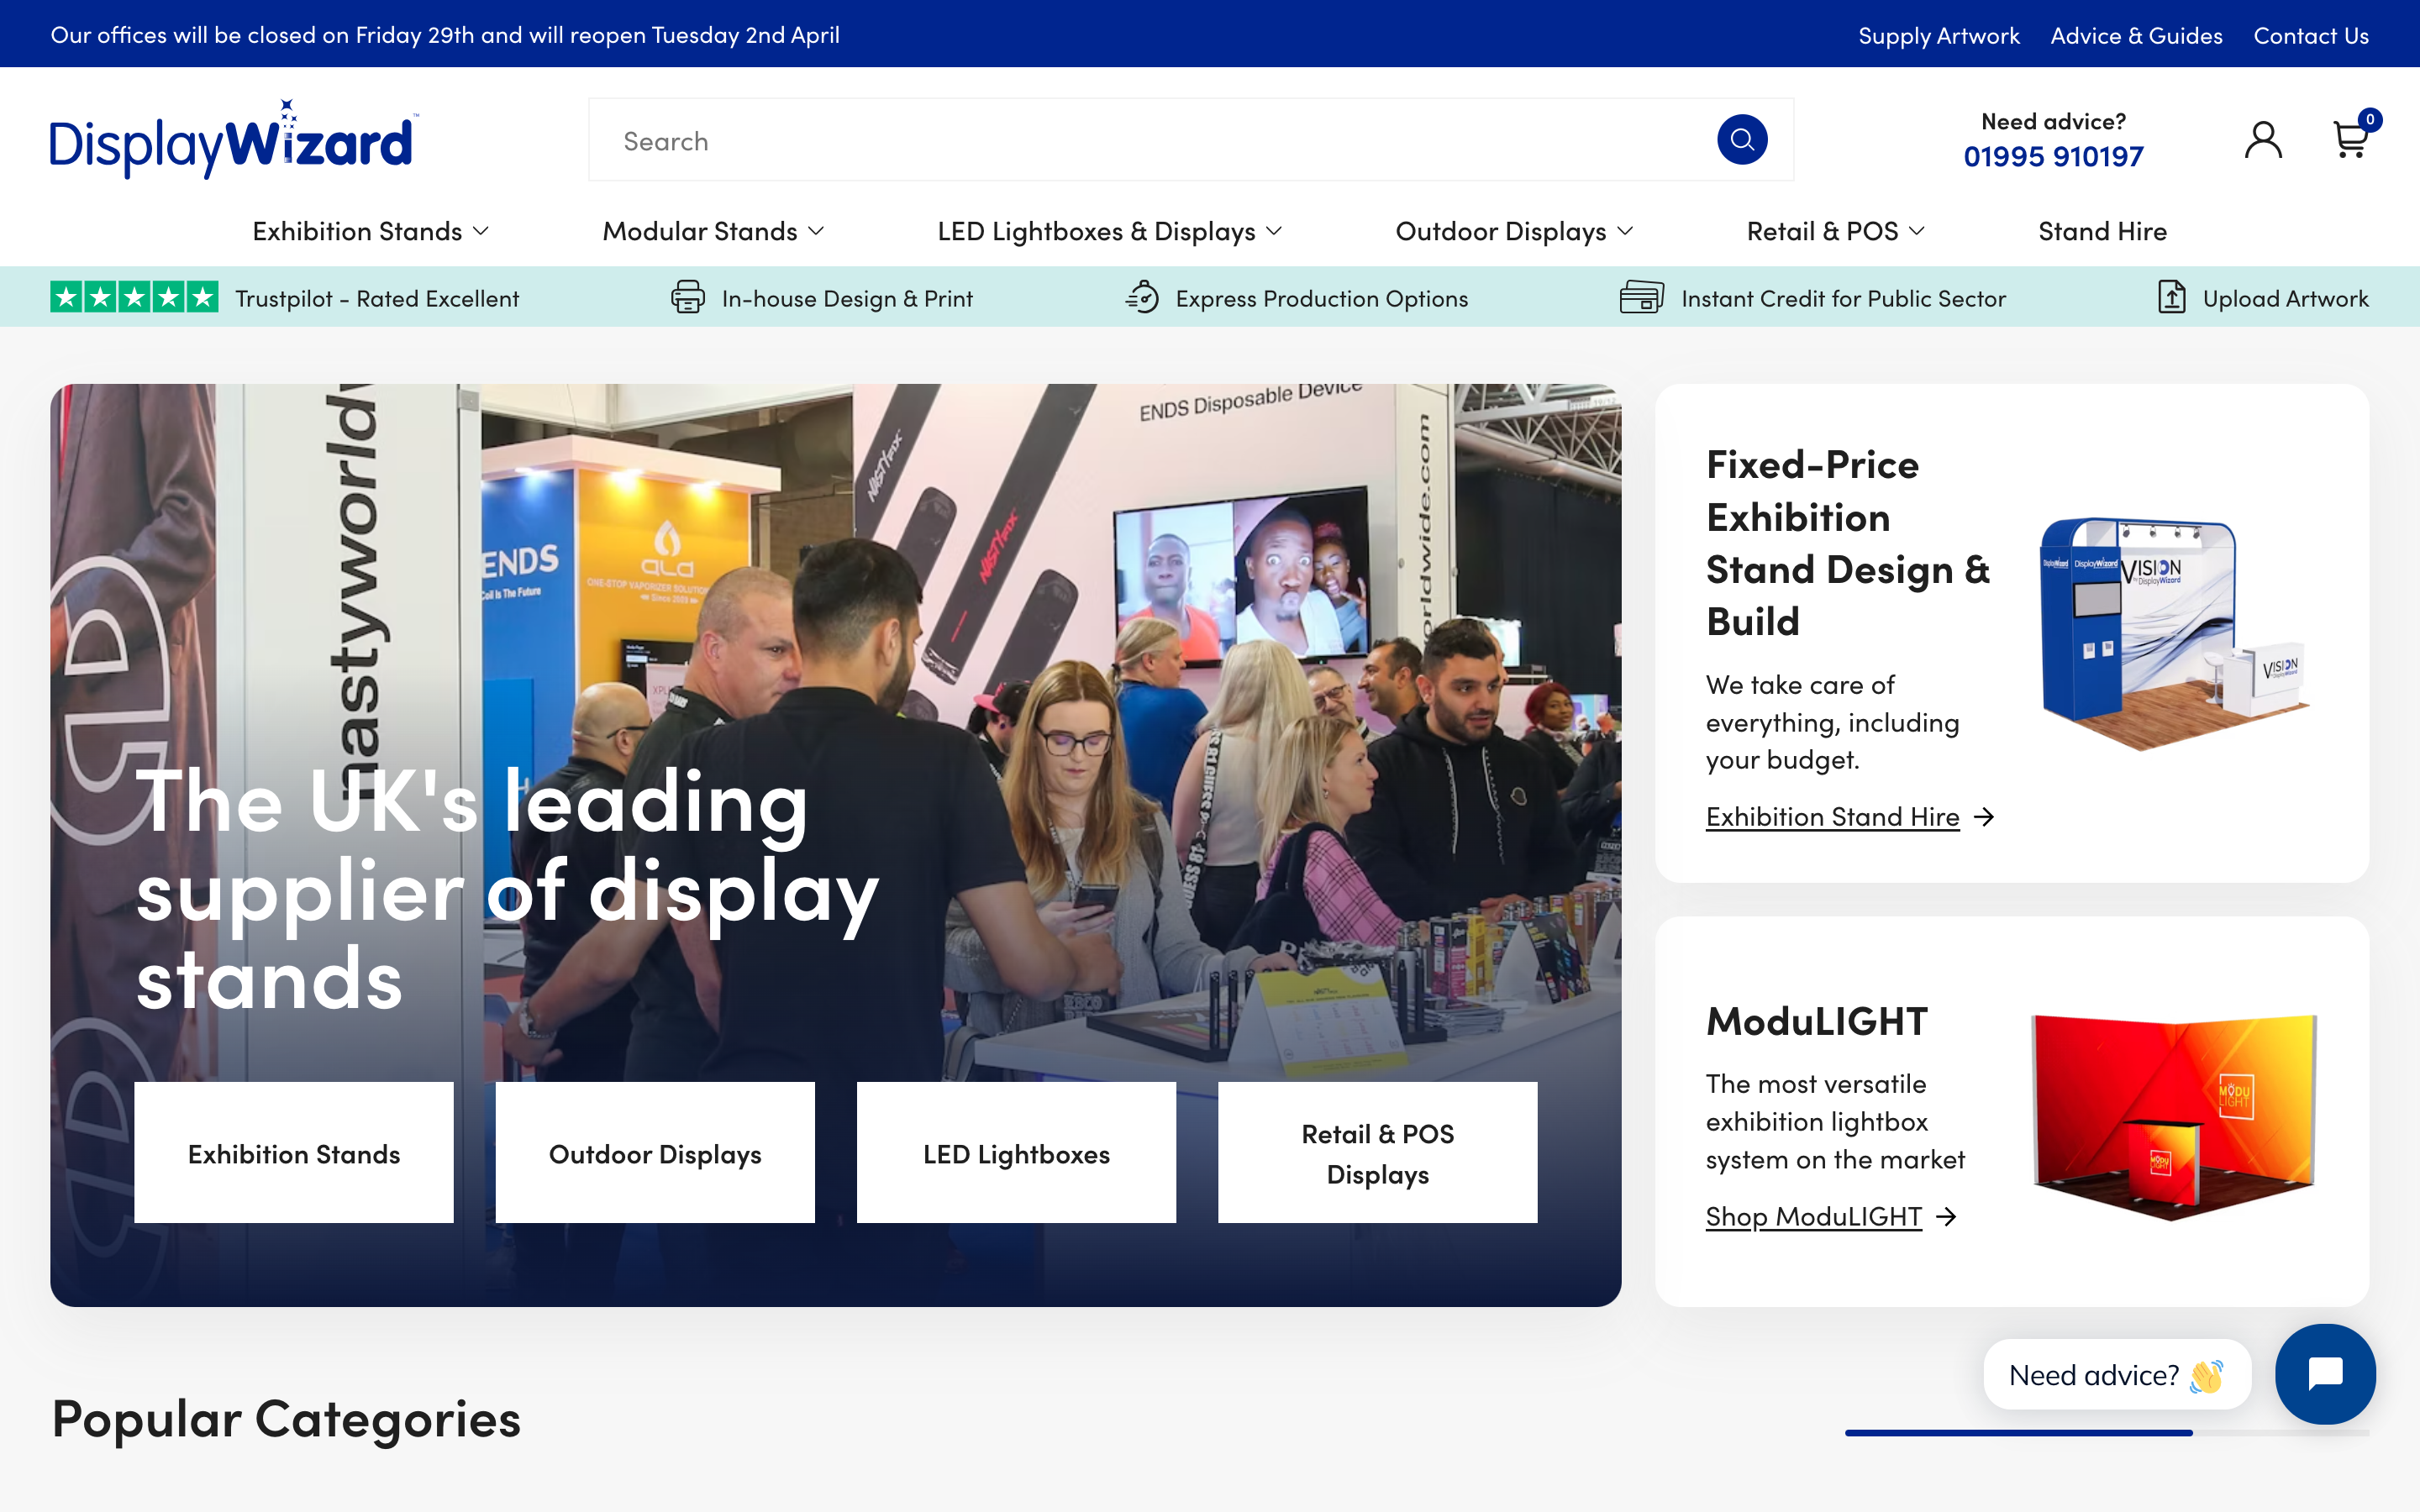Click the Upload Artwork icon
This screenshot has height=1512, width=2420.
pos(2171,297)
